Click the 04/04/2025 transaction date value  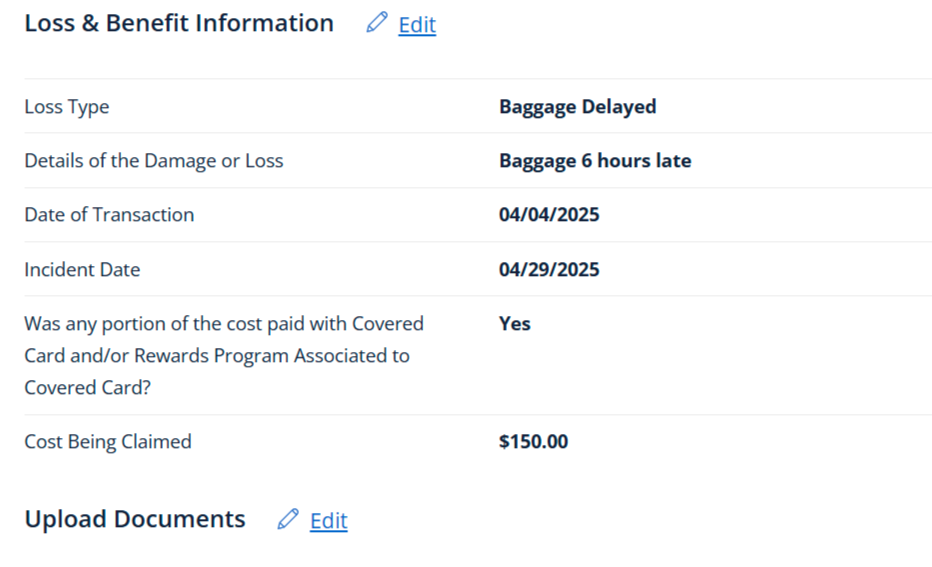pos(549,214)
